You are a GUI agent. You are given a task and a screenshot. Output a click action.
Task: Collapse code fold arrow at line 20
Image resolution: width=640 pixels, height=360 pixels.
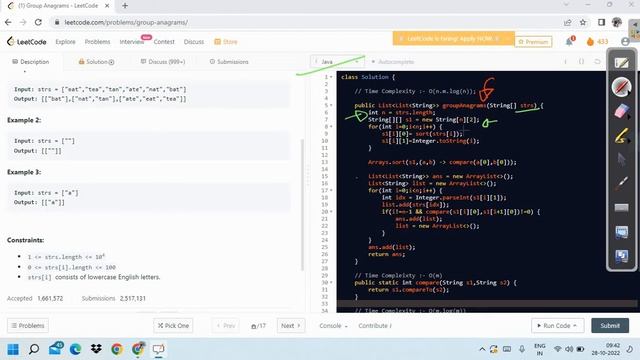tap(331, 211)
